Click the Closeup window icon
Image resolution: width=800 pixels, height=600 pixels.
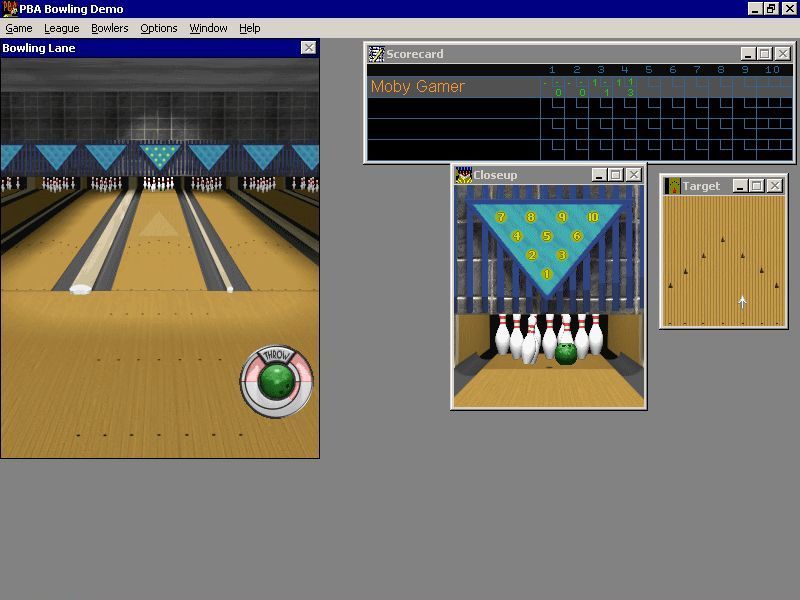[464, 175]
